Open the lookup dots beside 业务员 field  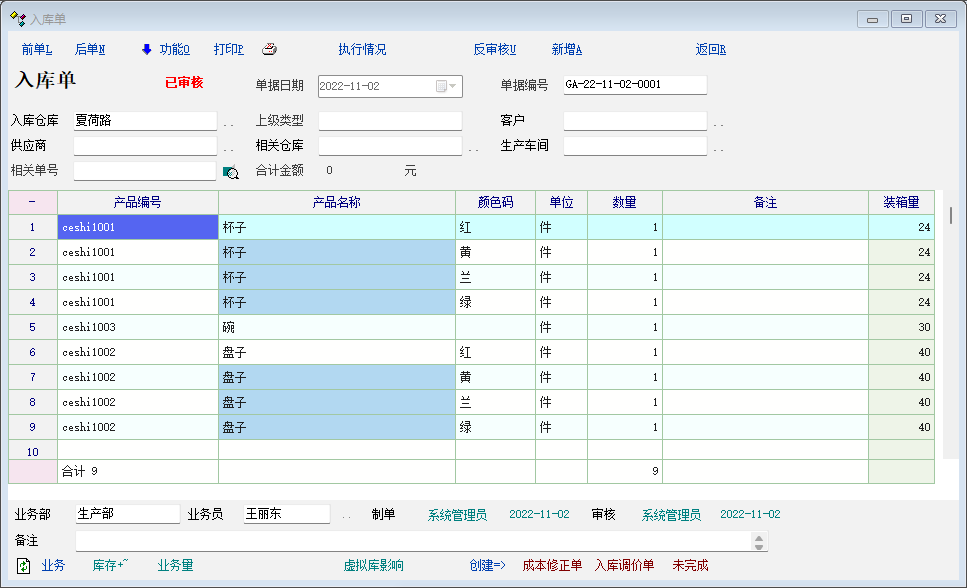coord(346,516)
